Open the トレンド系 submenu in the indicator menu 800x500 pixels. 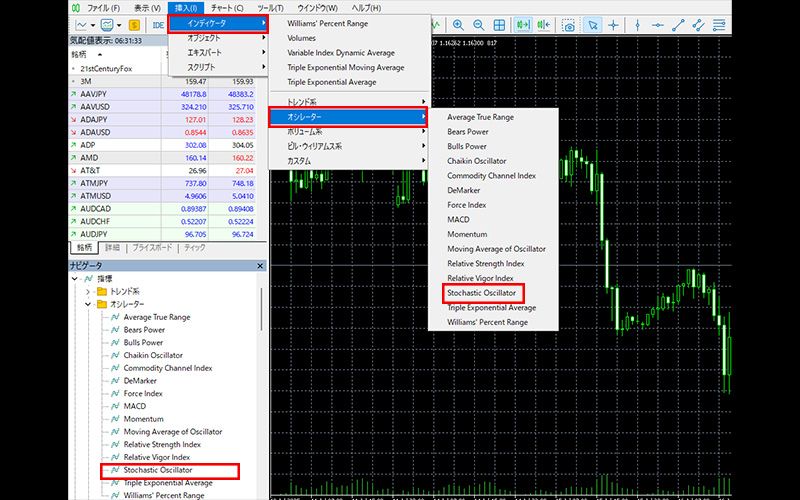click(349, 102)
